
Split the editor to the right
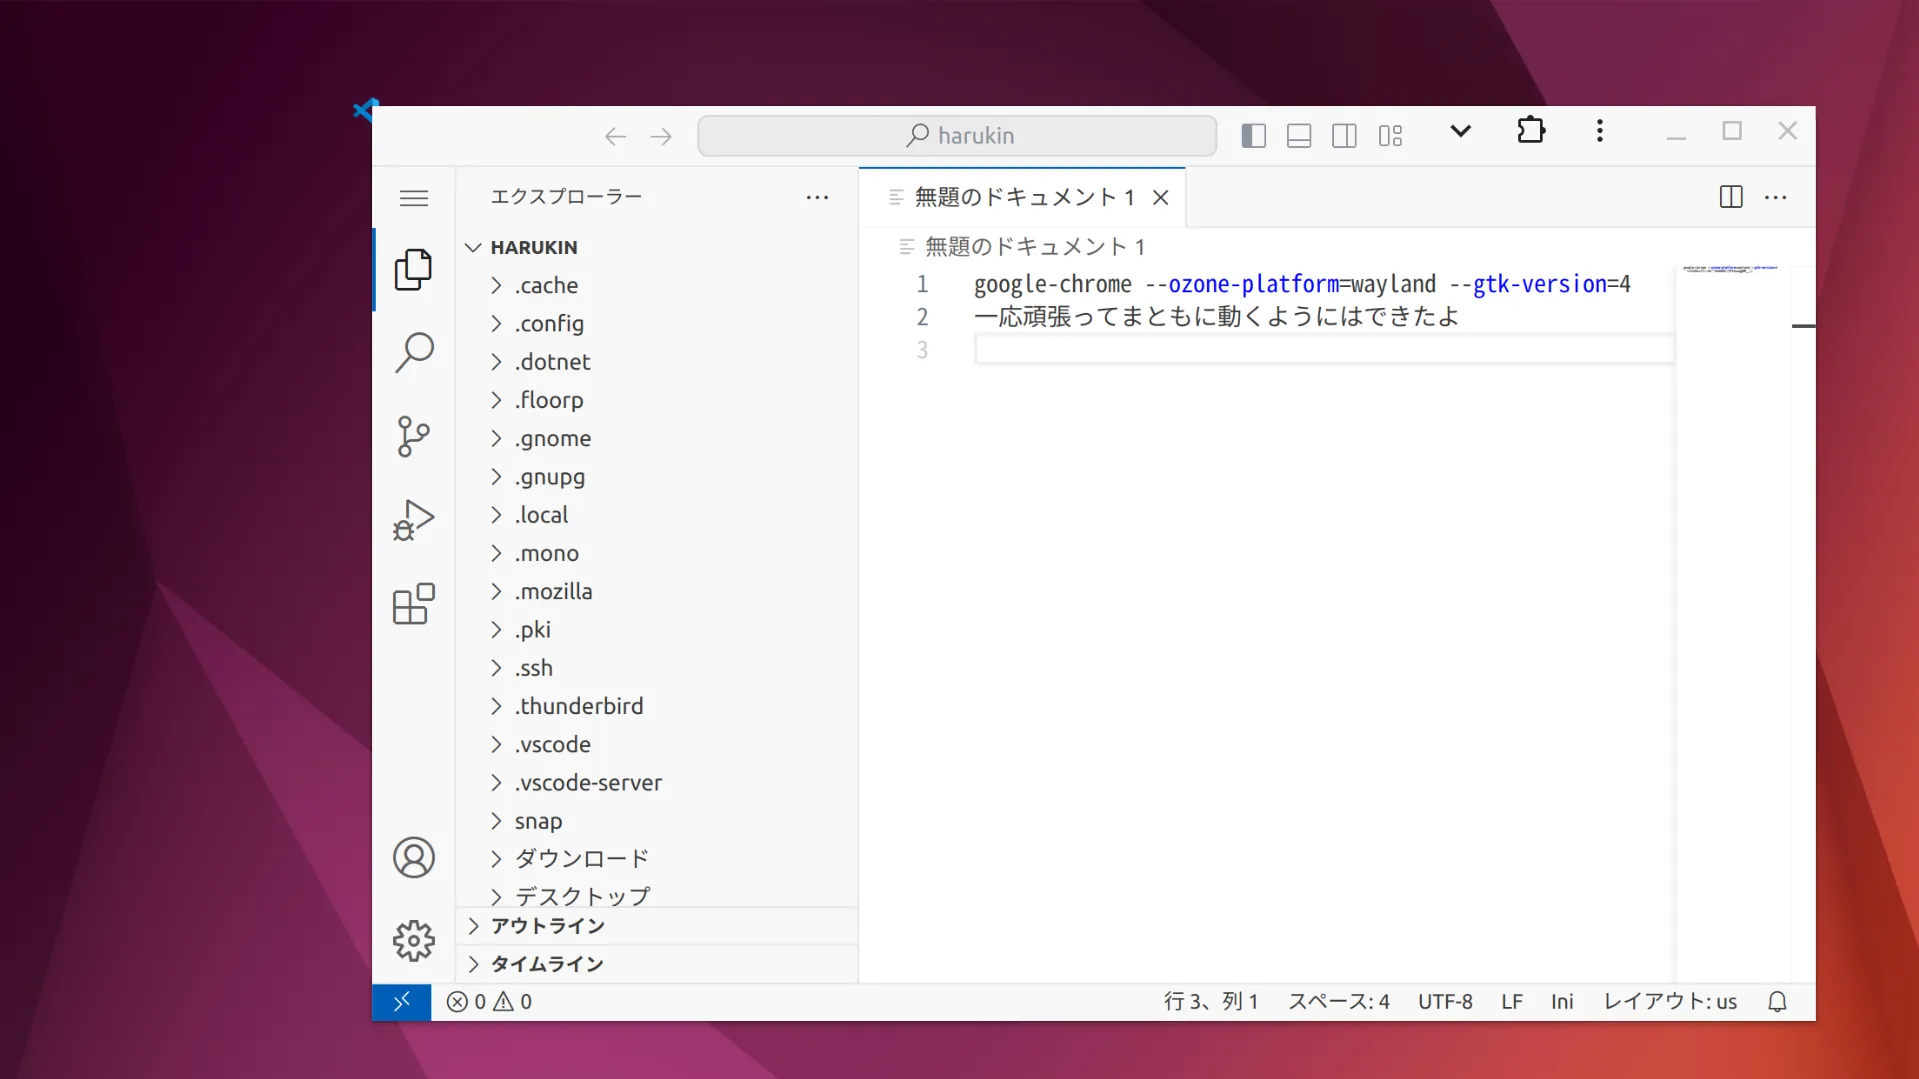pos(1731,197)
